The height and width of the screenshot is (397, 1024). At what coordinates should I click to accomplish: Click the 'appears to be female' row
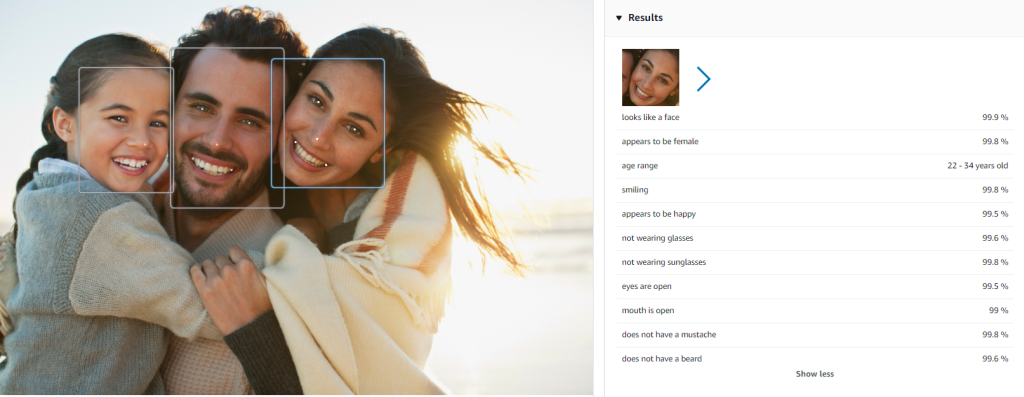pyautogui.click(x=814, y=142)
